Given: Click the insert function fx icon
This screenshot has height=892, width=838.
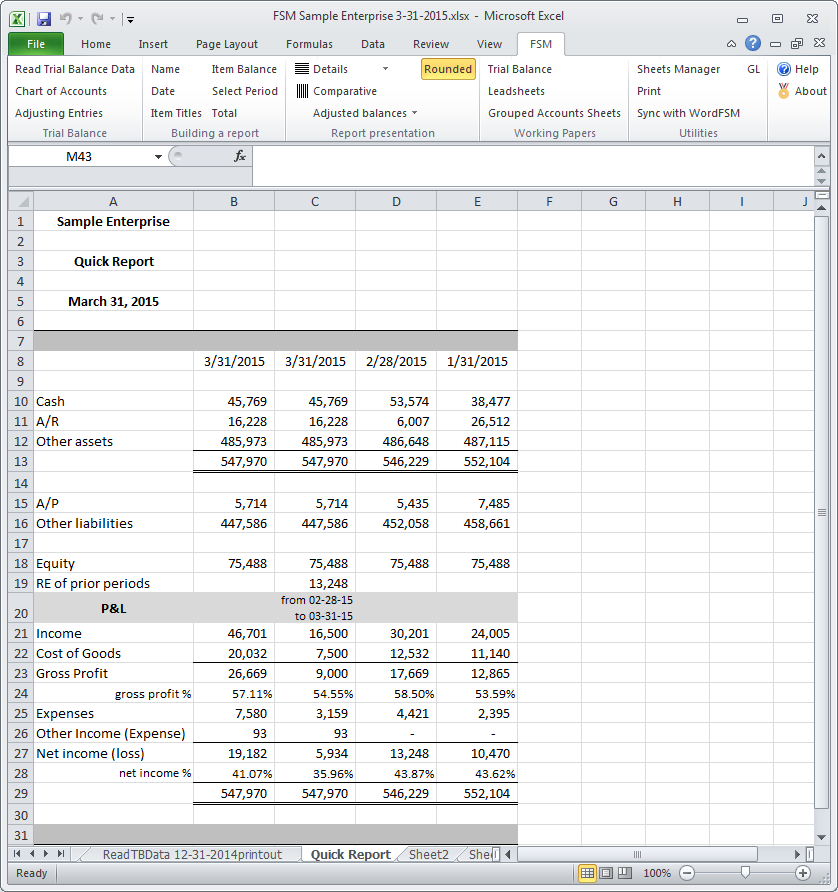Looking at the screenshot, I should 240,156.
